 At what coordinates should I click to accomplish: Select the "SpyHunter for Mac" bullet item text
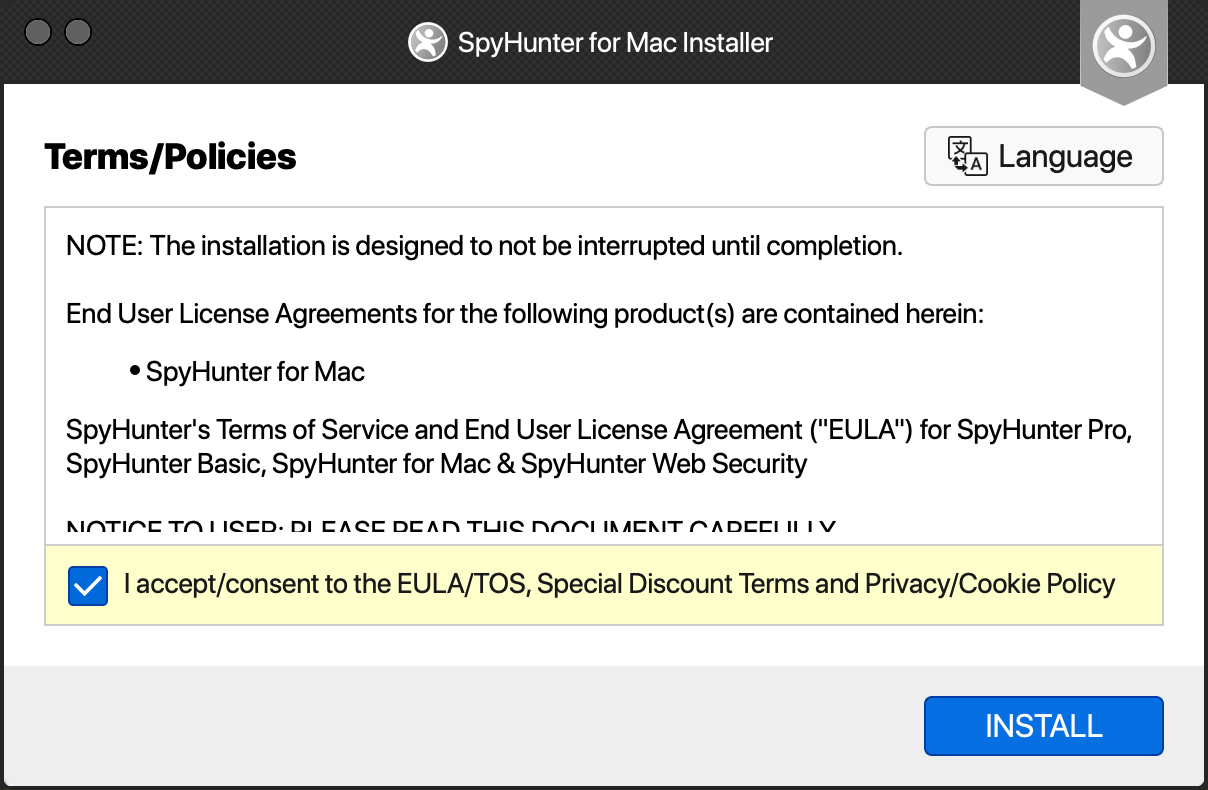(255, 372)
